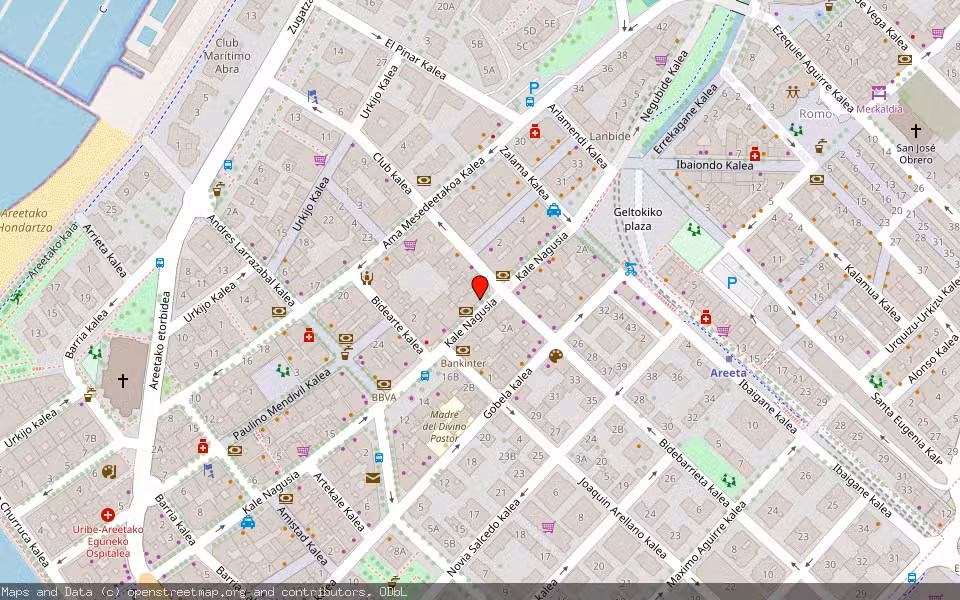The image size is (960, 600).
Task: Select the 'Areeta' station label
Action: [729, 373]
